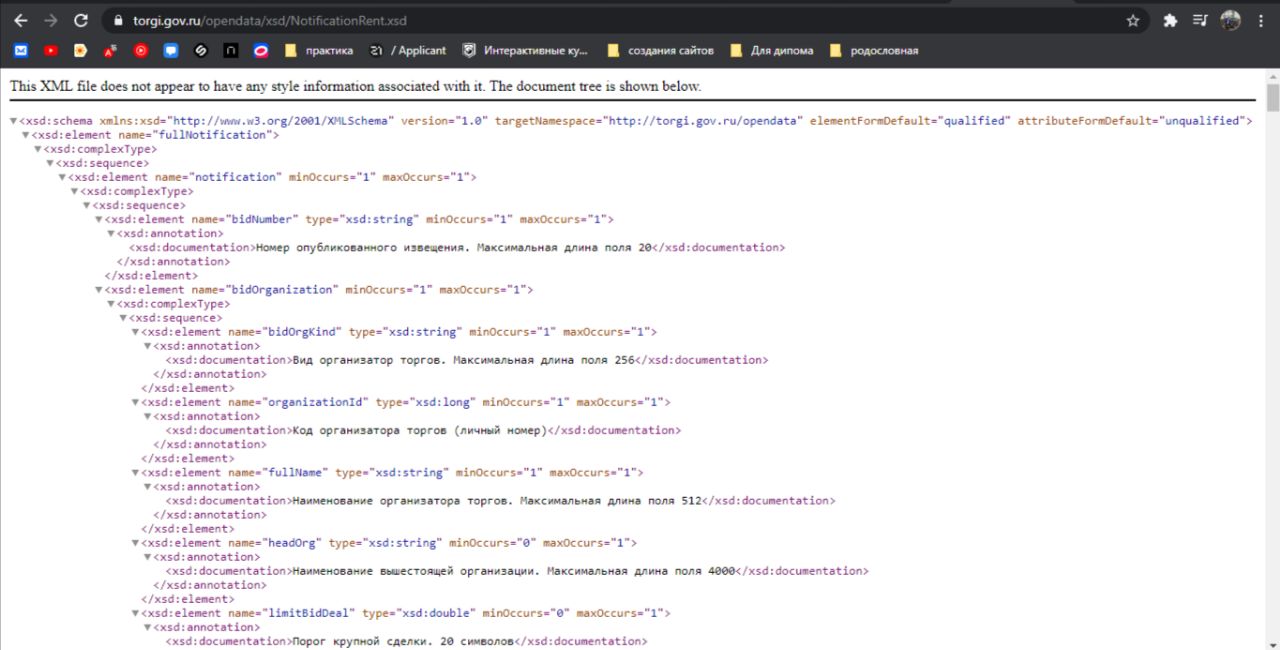
Task: Open the blue chat bubble bookmark icon
Action: (x=171, y=50)
